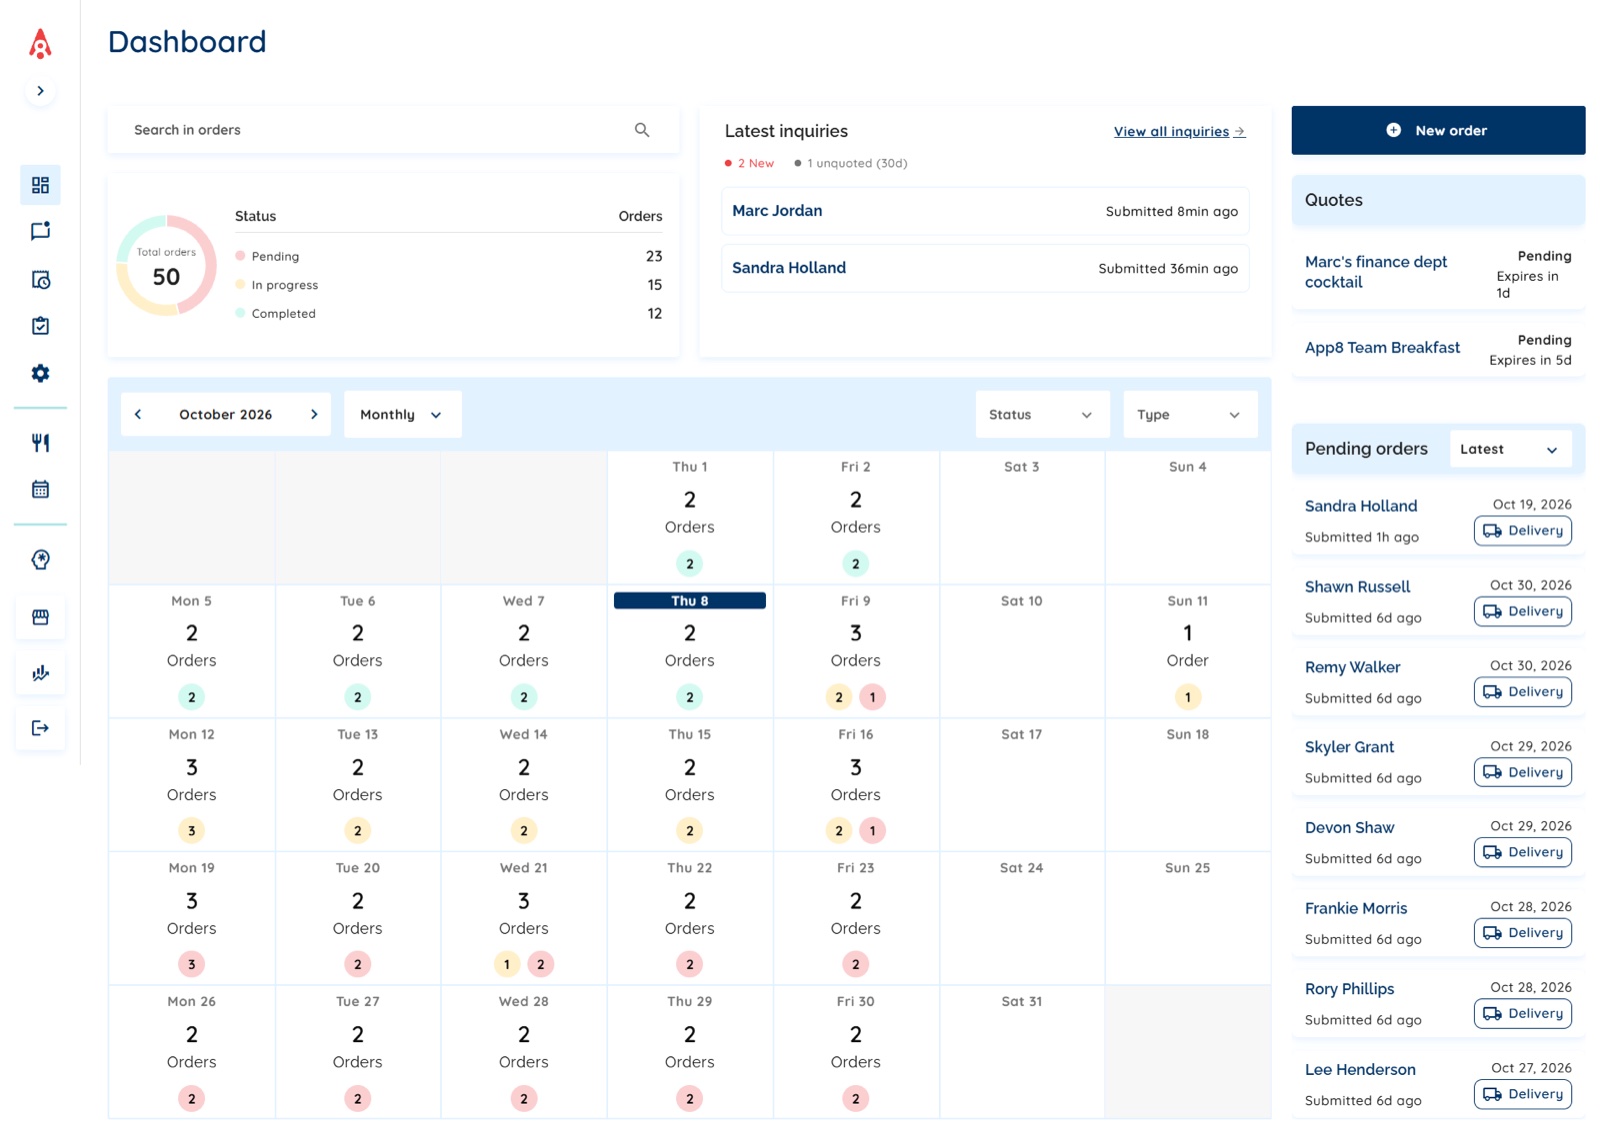Open the Dashboard grid icon in the sidebar
This screenshot has height=1133, width=1600.
point(40,185)
